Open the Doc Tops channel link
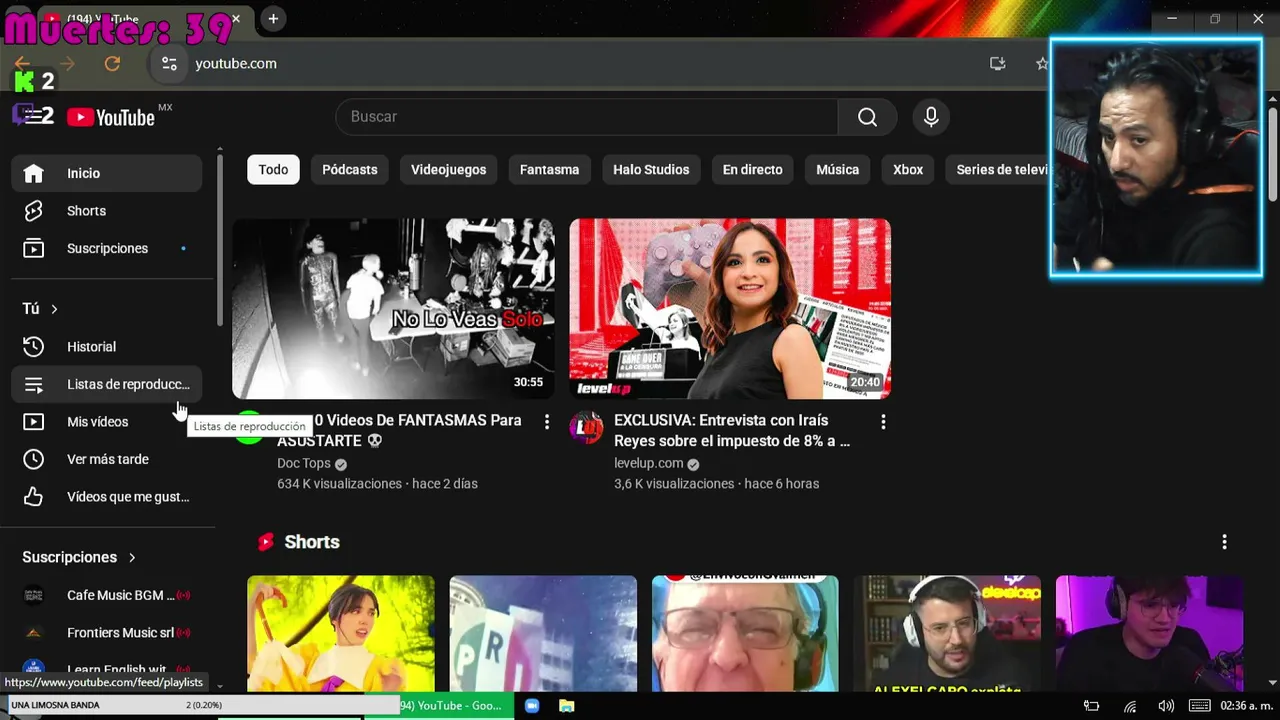The width and height of the screenshot is (1280, 720). (x=303, y=463)
